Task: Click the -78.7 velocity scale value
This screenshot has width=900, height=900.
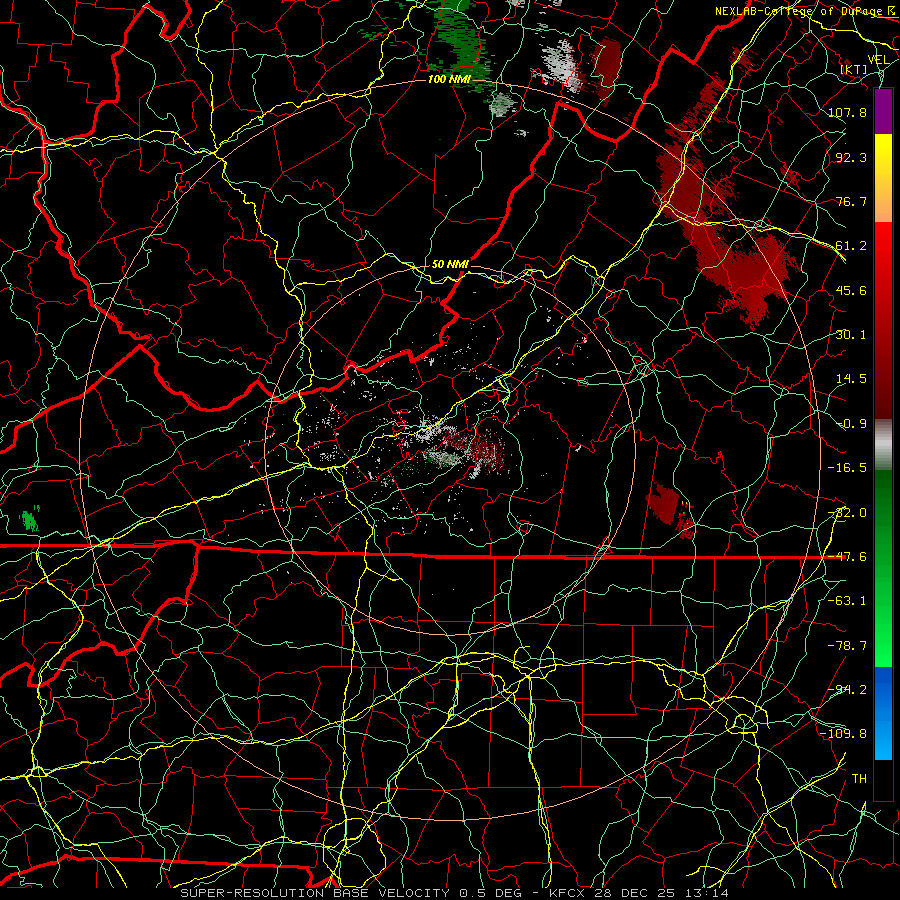Action: (847, 646)
